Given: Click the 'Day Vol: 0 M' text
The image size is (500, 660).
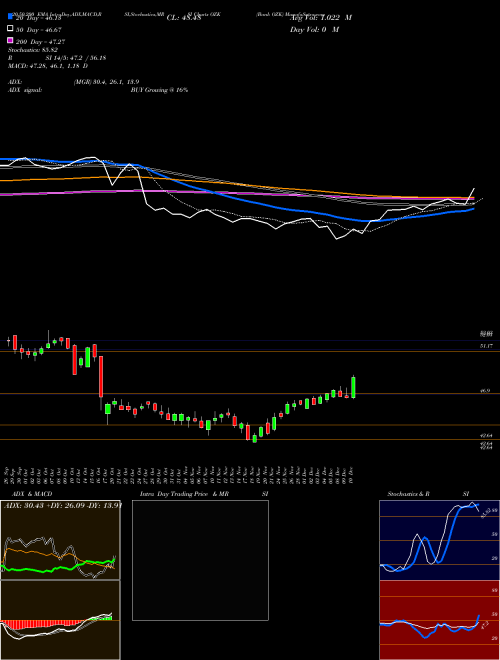Looking at the screenshot, I should [x=314, y=29].
